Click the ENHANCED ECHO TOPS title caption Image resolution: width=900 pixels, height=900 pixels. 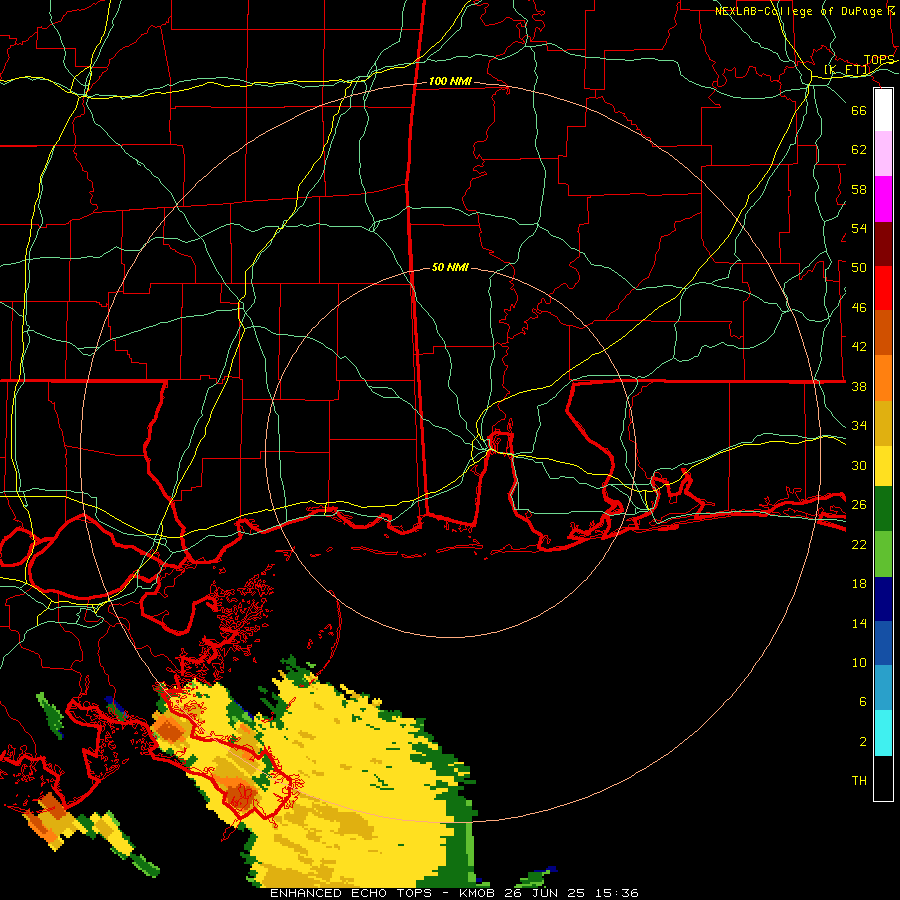(453, 893)
